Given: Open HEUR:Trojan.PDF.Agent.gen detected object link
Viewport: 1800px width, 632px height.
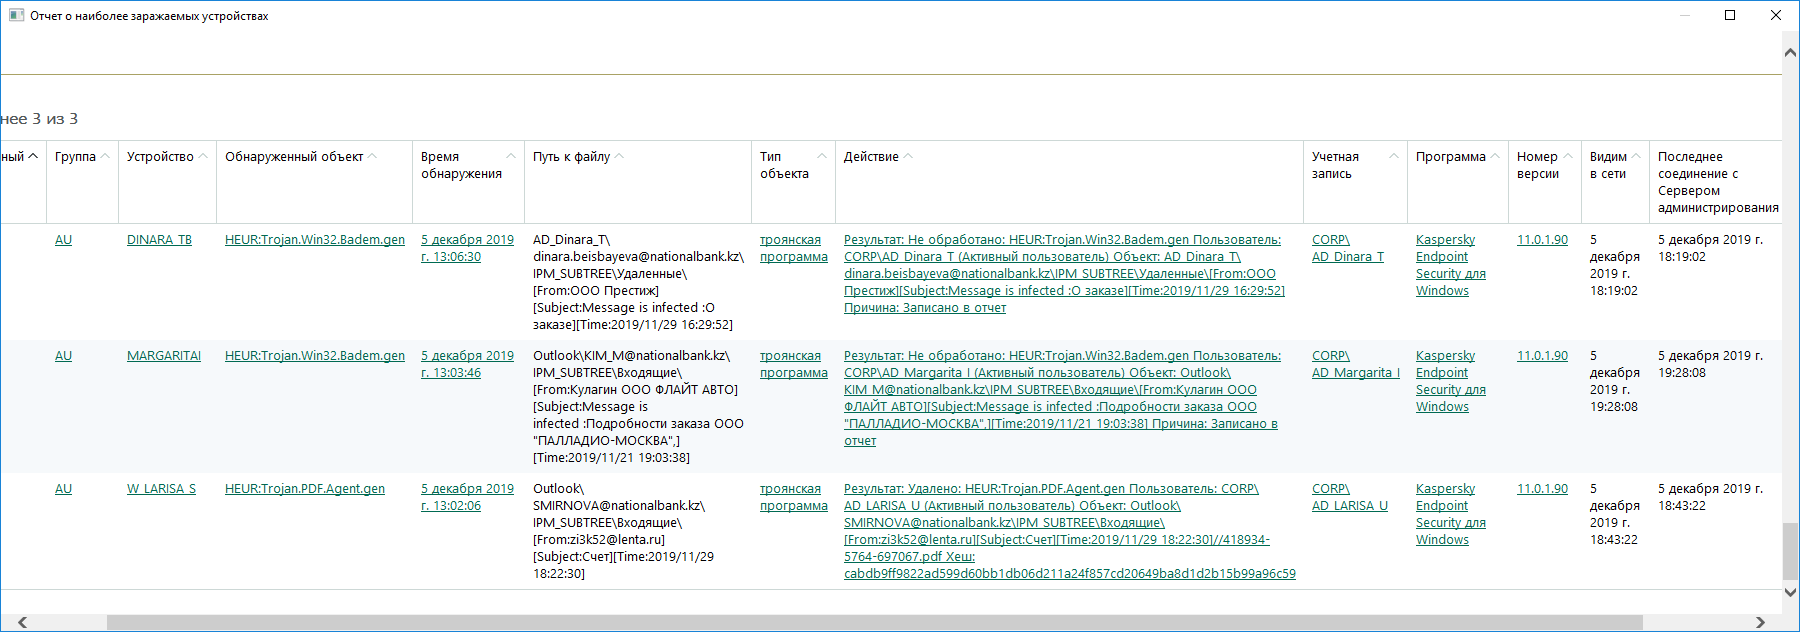Looking at the screenshot, I should 304,489.
